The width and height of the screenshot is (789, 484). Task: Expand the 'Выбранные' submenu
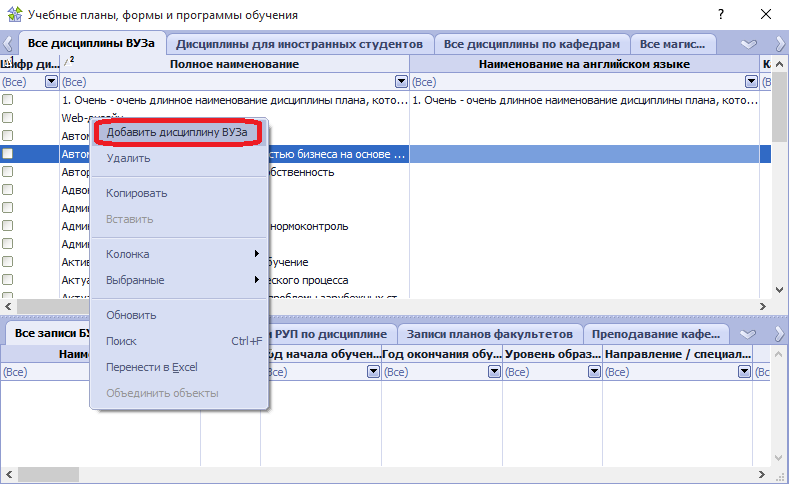click(x=179, y=280)
